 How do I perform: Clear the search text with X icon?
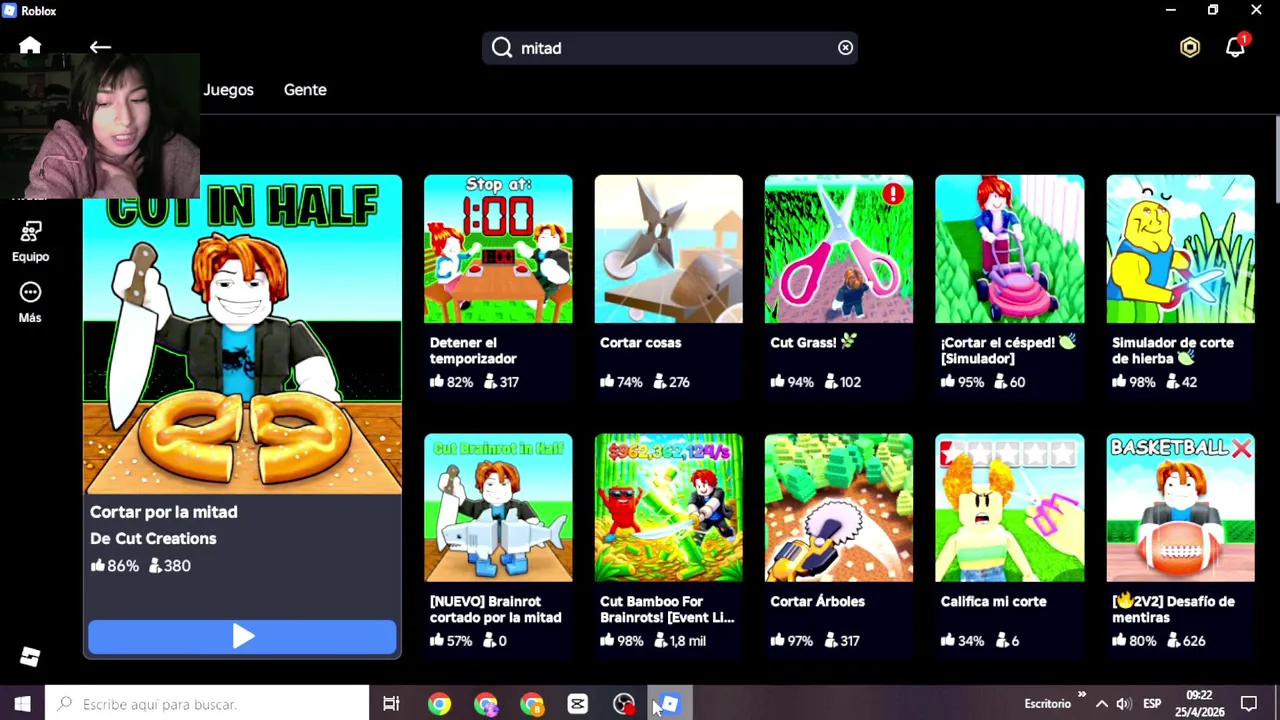845,48
